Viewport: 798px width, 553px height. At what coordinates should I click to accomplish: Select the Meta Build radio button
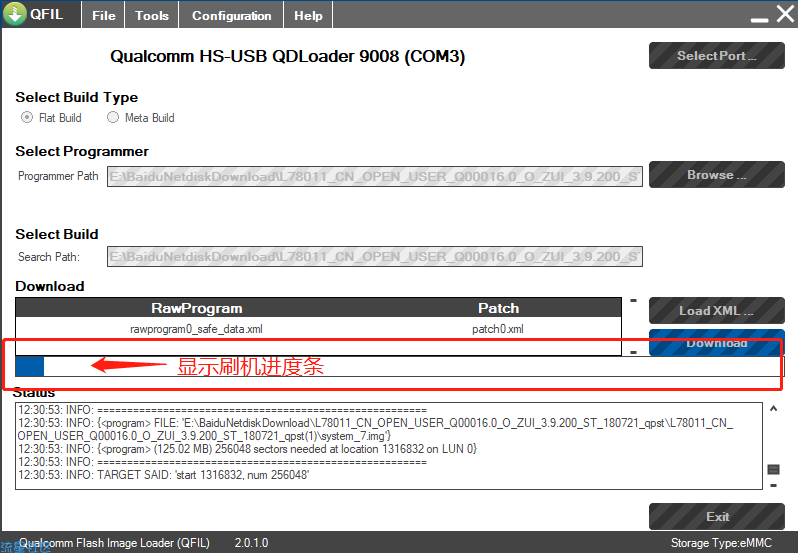[x=113, y=118]
